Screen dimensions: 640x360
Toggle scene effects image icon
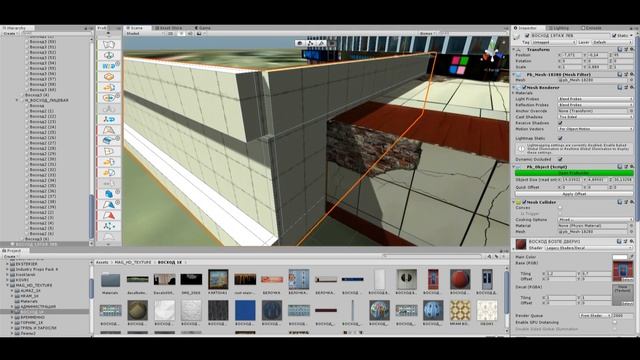[x=200, y=33]
